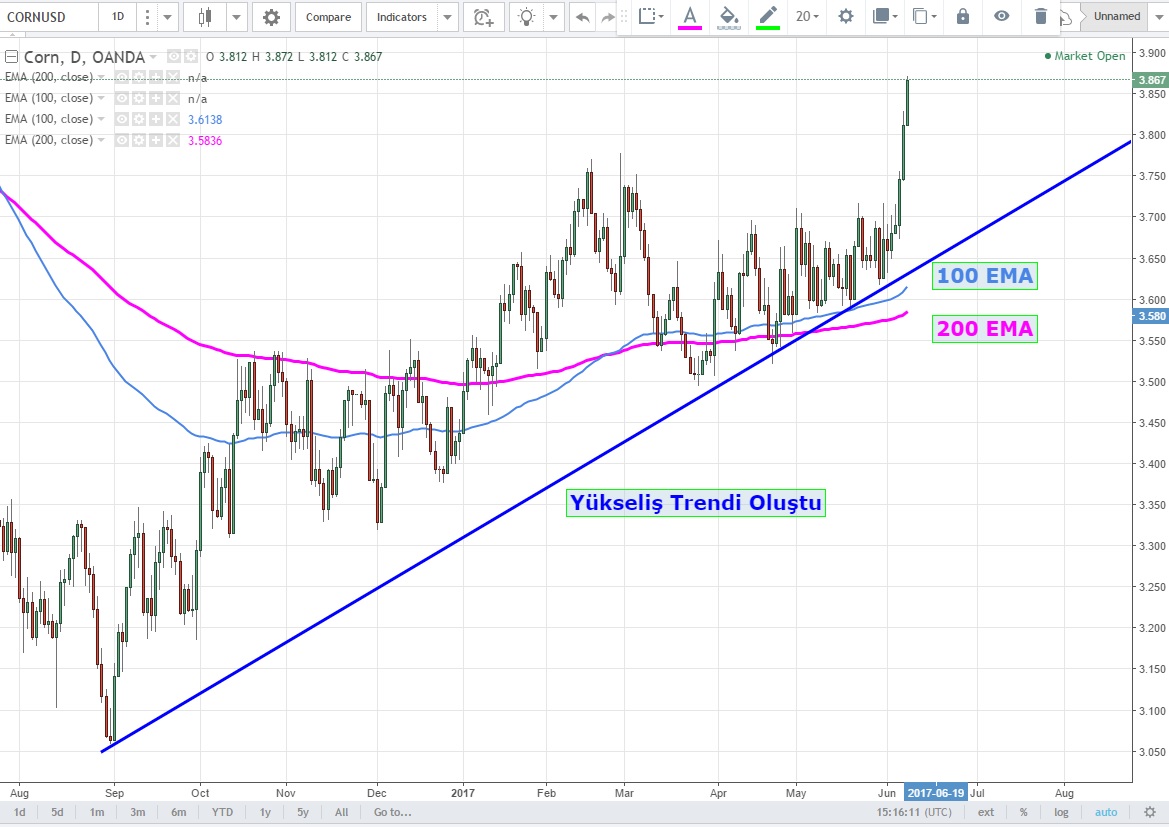Open the font size 20 dropdown
Image resolution: width=1169 pixels, height=827 pixels.
pos(807,16)
